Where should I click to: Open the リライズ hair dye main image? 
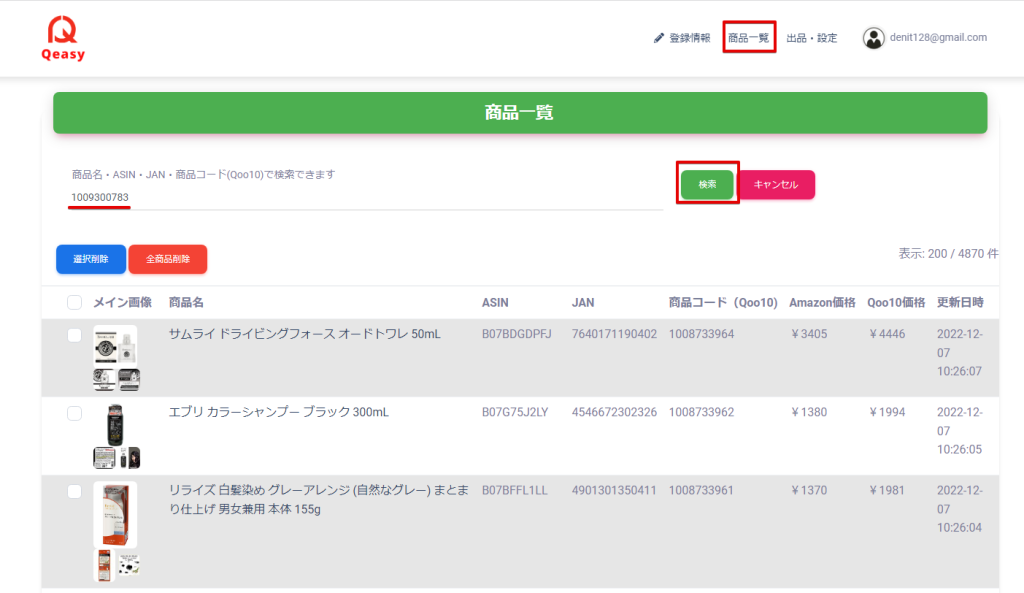click(x=115, y=514)
